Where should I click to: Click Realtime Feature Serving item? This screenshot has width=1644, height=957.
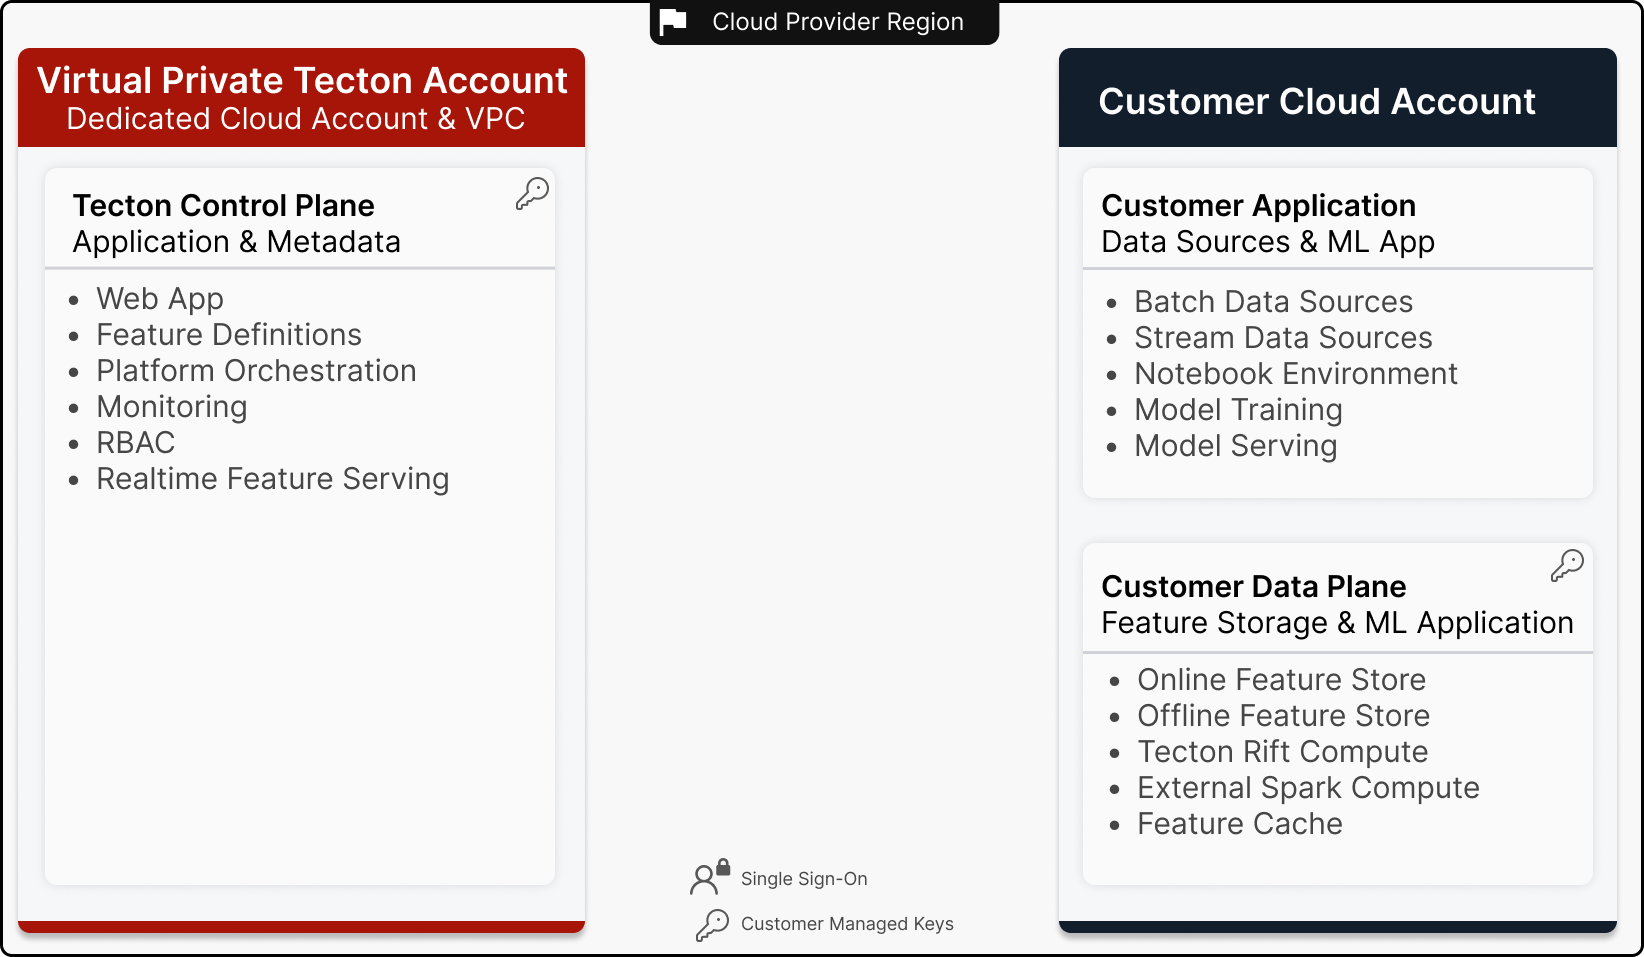click(273, 479)
